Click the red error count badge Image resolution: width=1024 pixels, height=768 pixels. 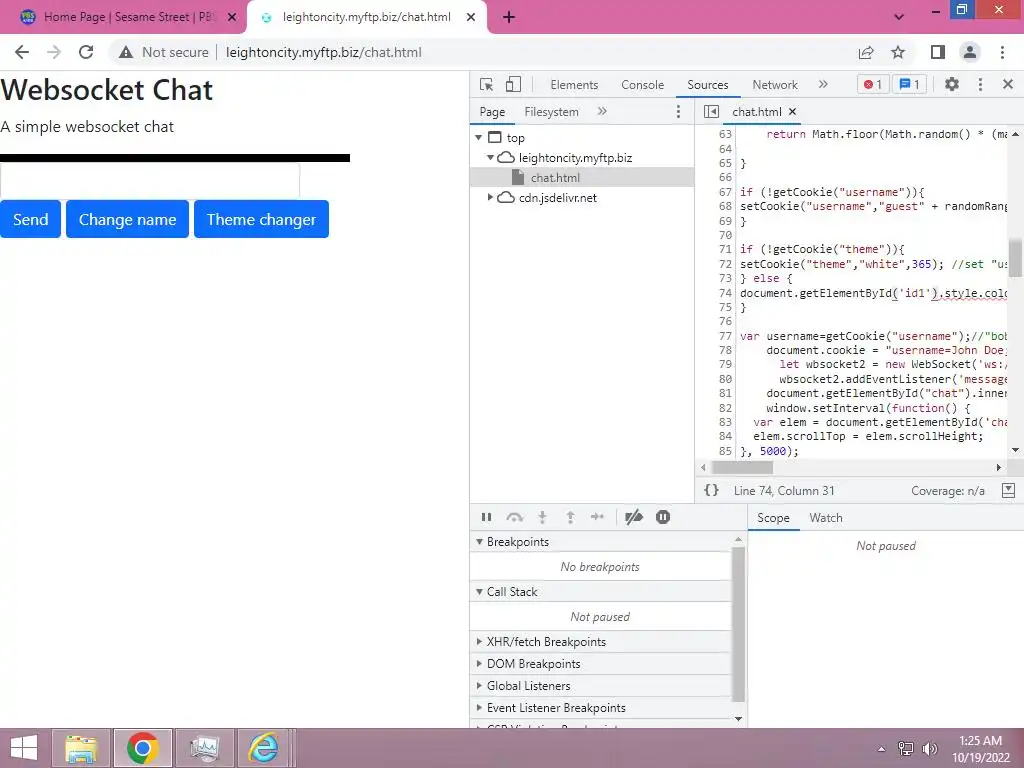coord(872,84)
